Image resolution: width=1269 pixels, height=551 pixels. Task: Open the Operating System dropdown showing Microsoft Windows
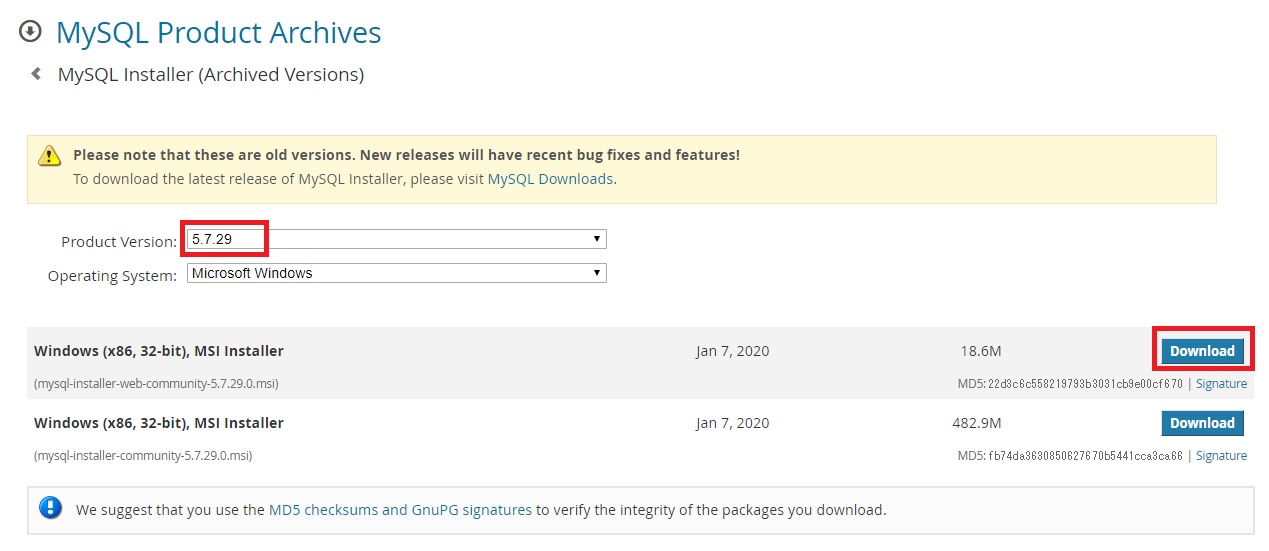coord(396,273)
